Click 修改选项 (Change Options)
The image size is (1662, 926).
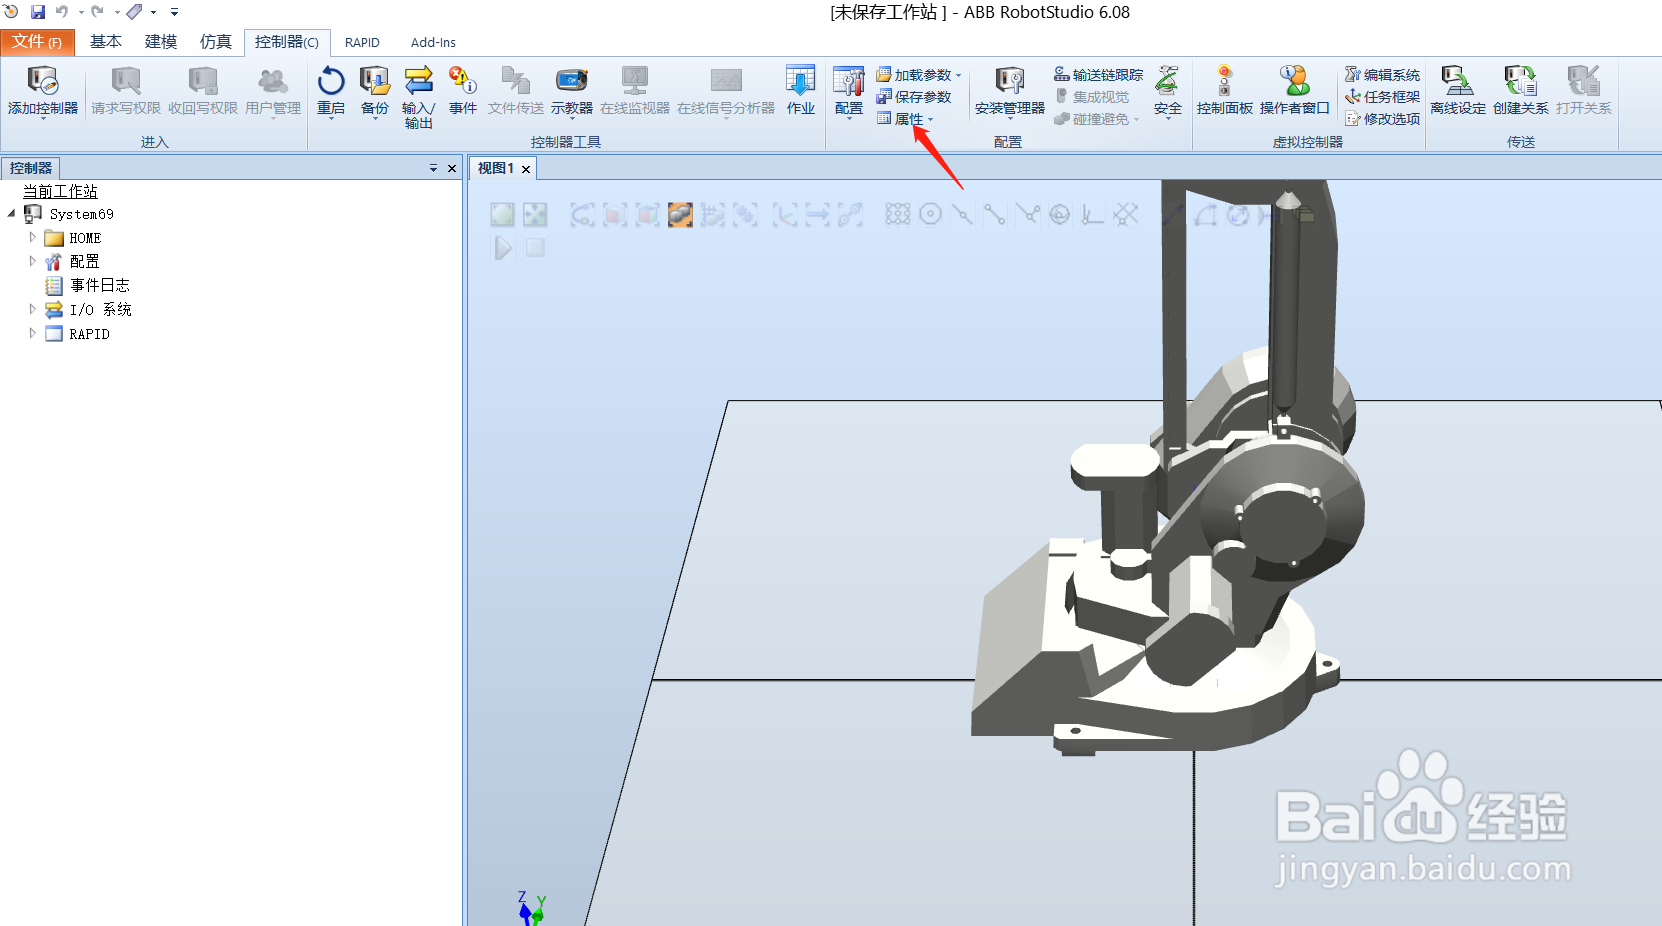click(1383, 119)
